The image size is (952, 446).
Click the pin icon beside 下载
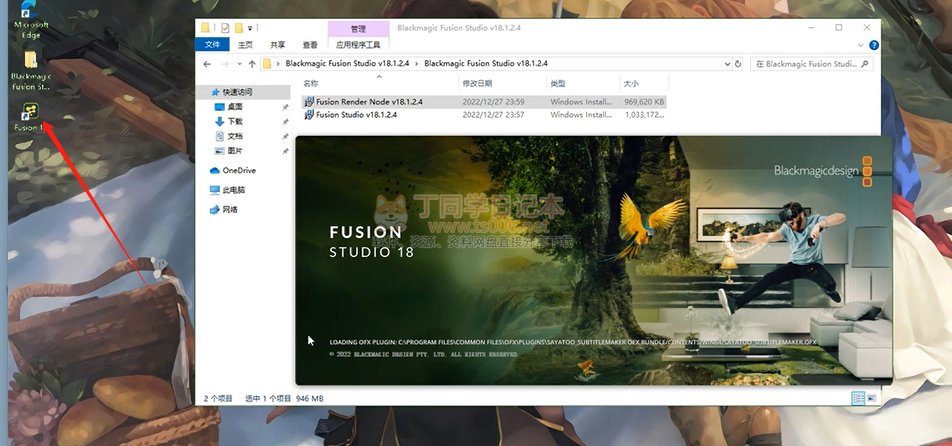[x=285, y=121]
